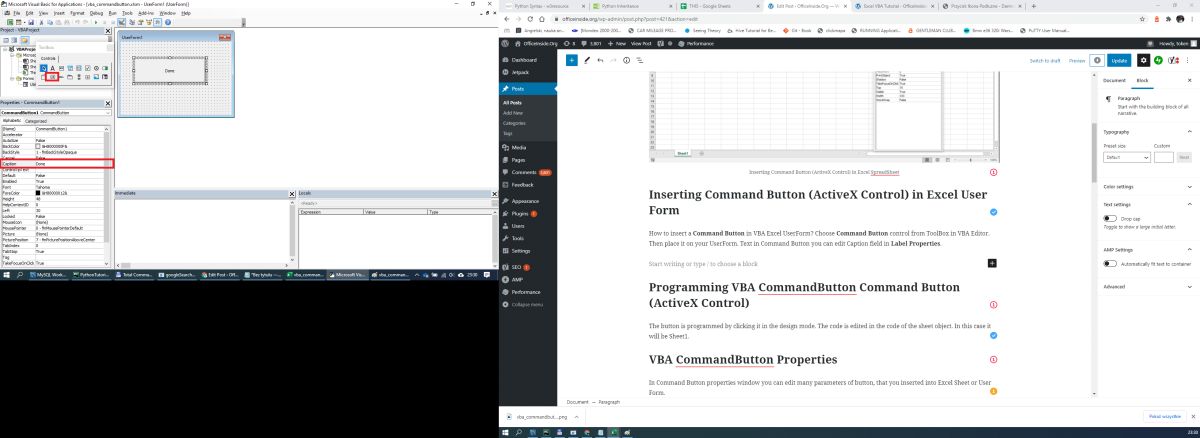1200x438 pixels.
Task: Bookmark this page with star icon
Action: pos(1142,19)
